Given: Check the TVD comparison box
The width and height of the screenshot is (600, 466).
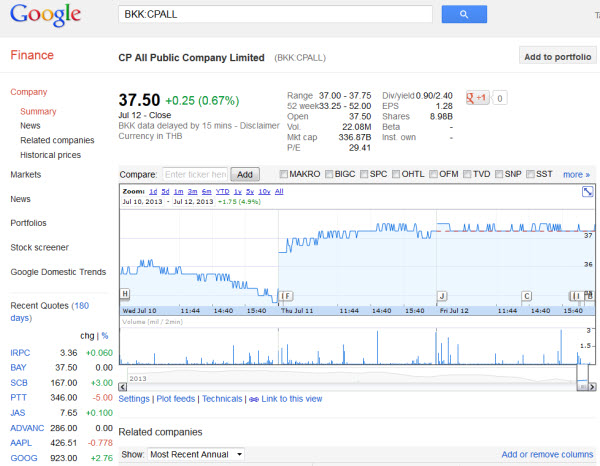Looking at the screenshot, I should tap(467, 174).
